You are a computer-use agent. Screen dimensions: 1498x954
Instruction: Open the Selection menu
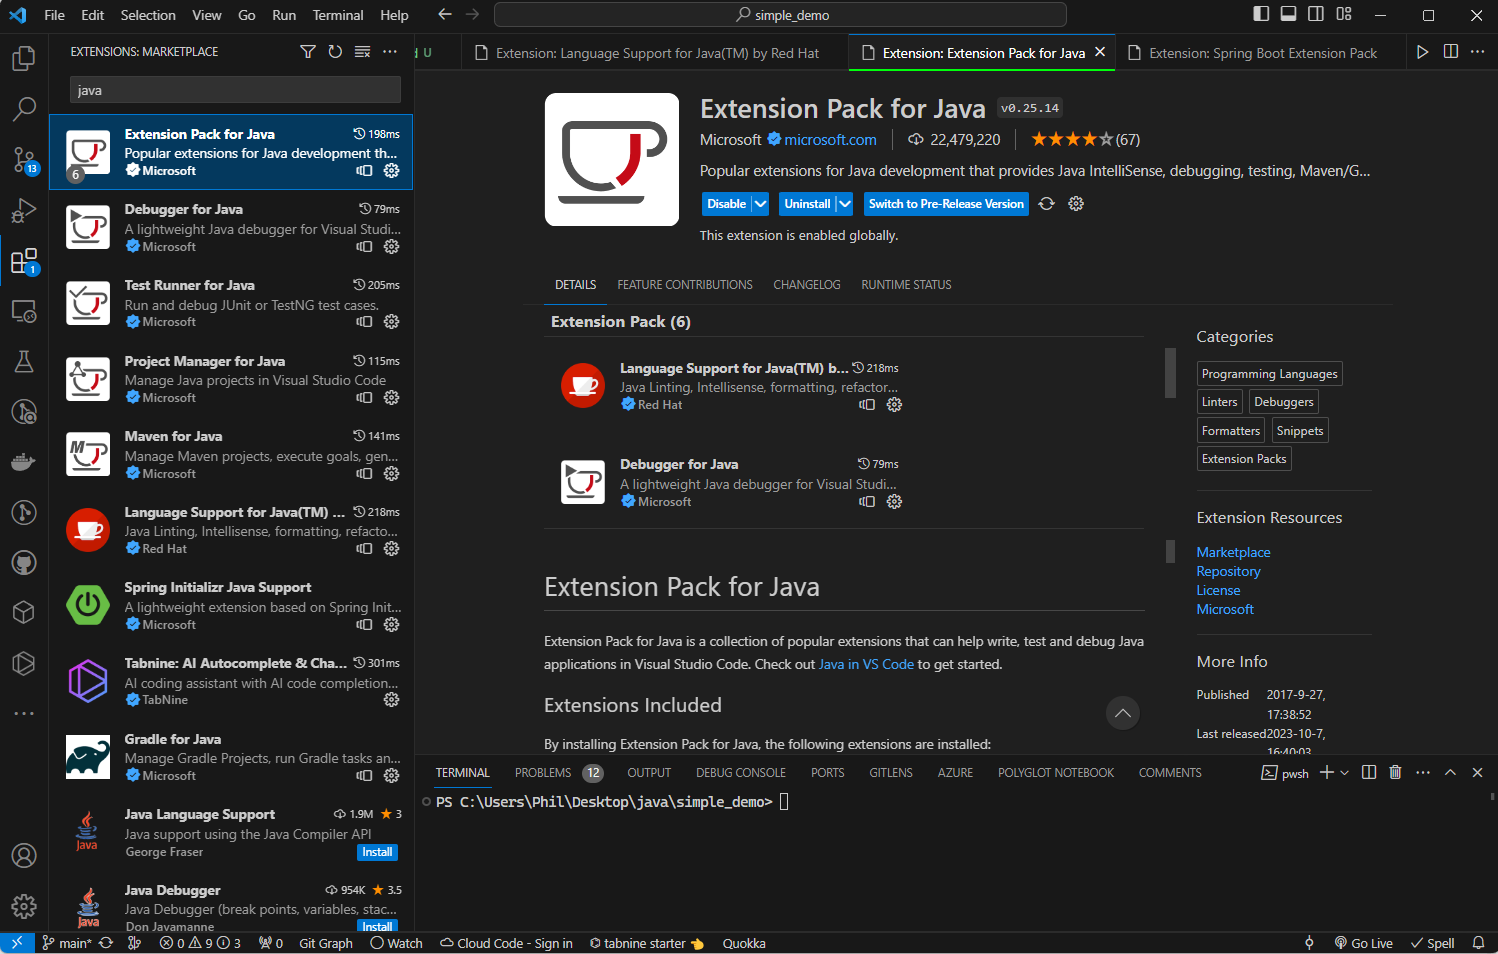(x=148, y=15)
